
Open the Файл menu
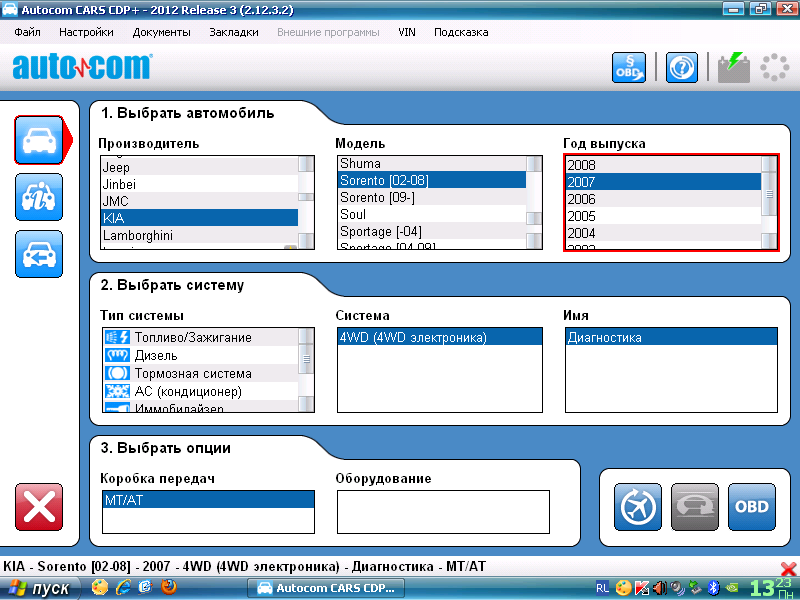click(28, 32)
